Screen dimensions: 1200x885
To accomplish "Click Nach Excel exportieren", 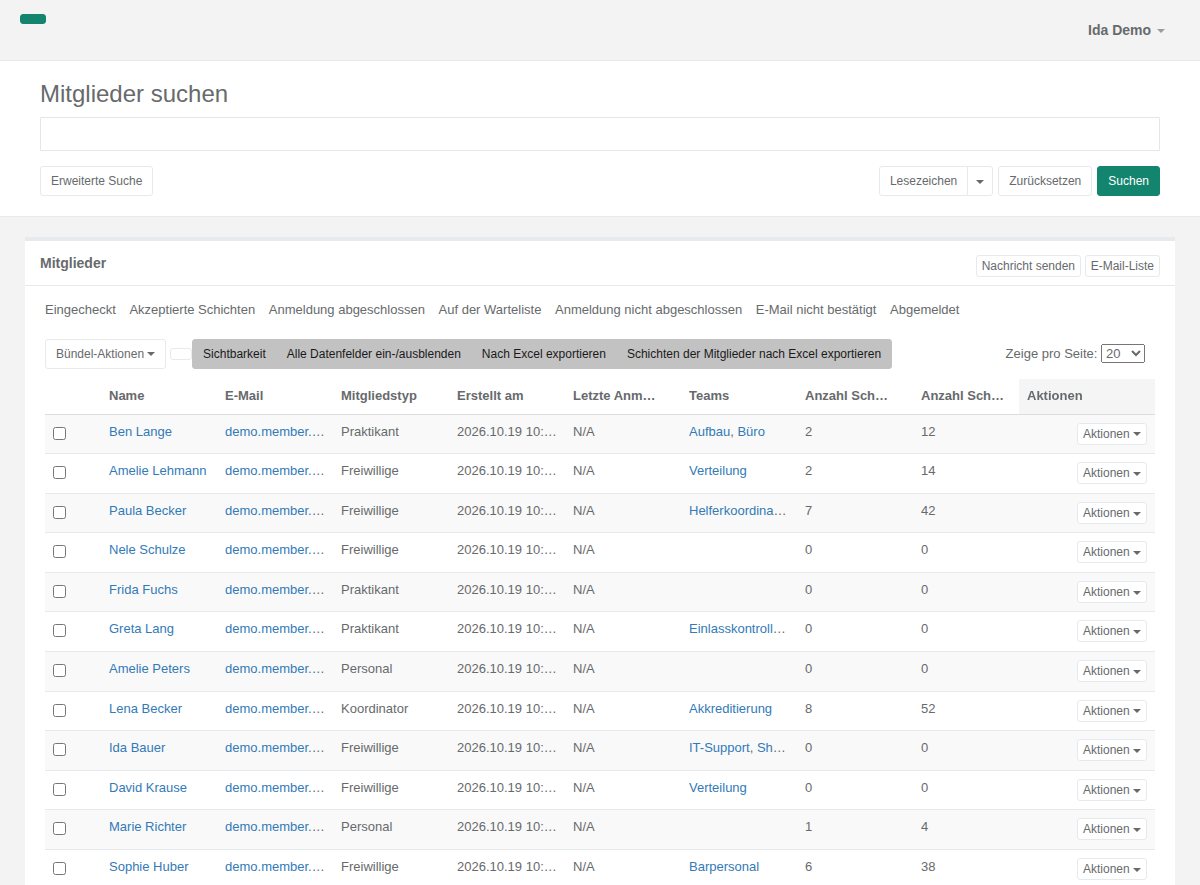I will [x=544, y=354].
